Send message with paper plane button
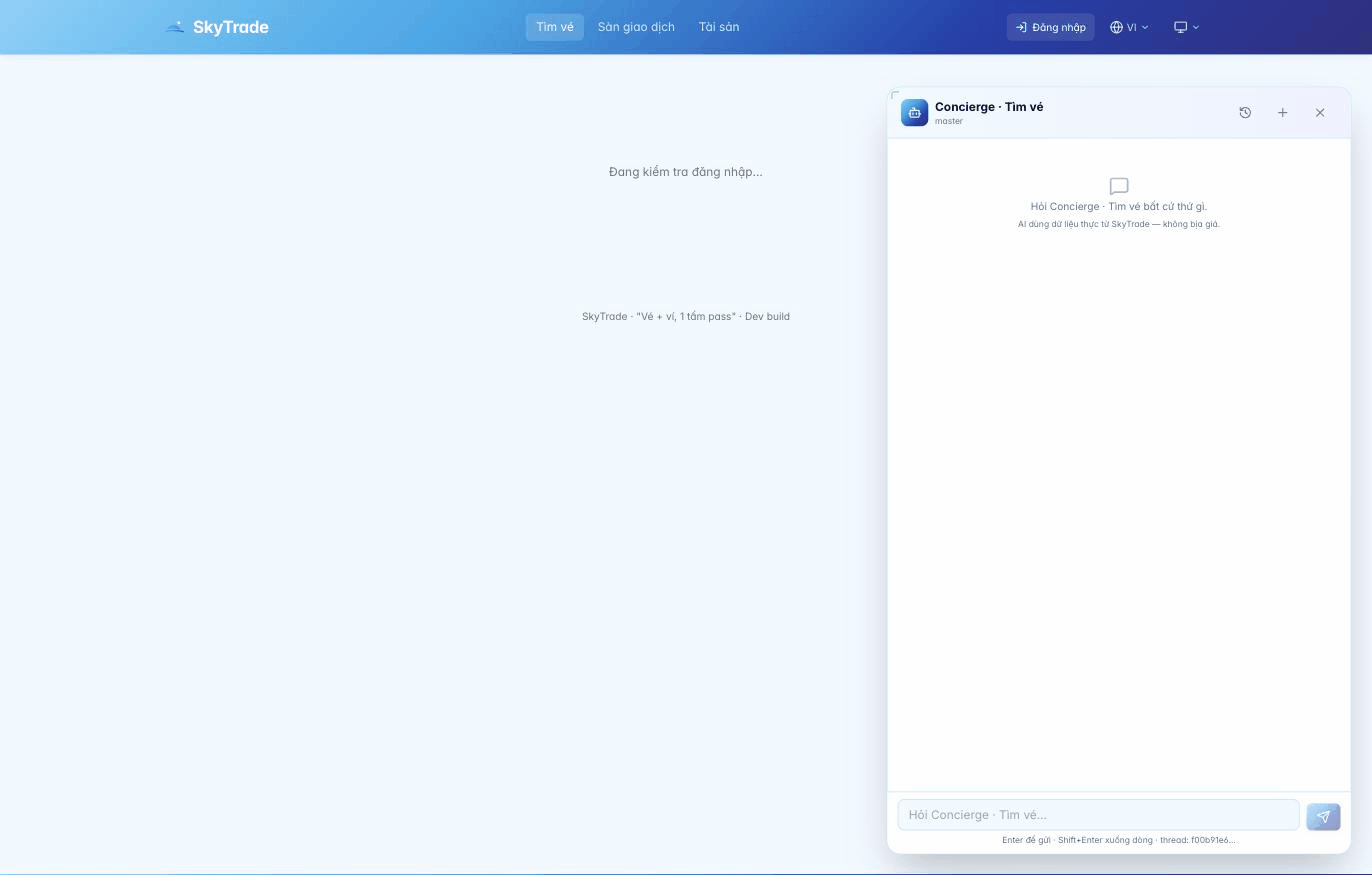 click(x=1323, y=817)
